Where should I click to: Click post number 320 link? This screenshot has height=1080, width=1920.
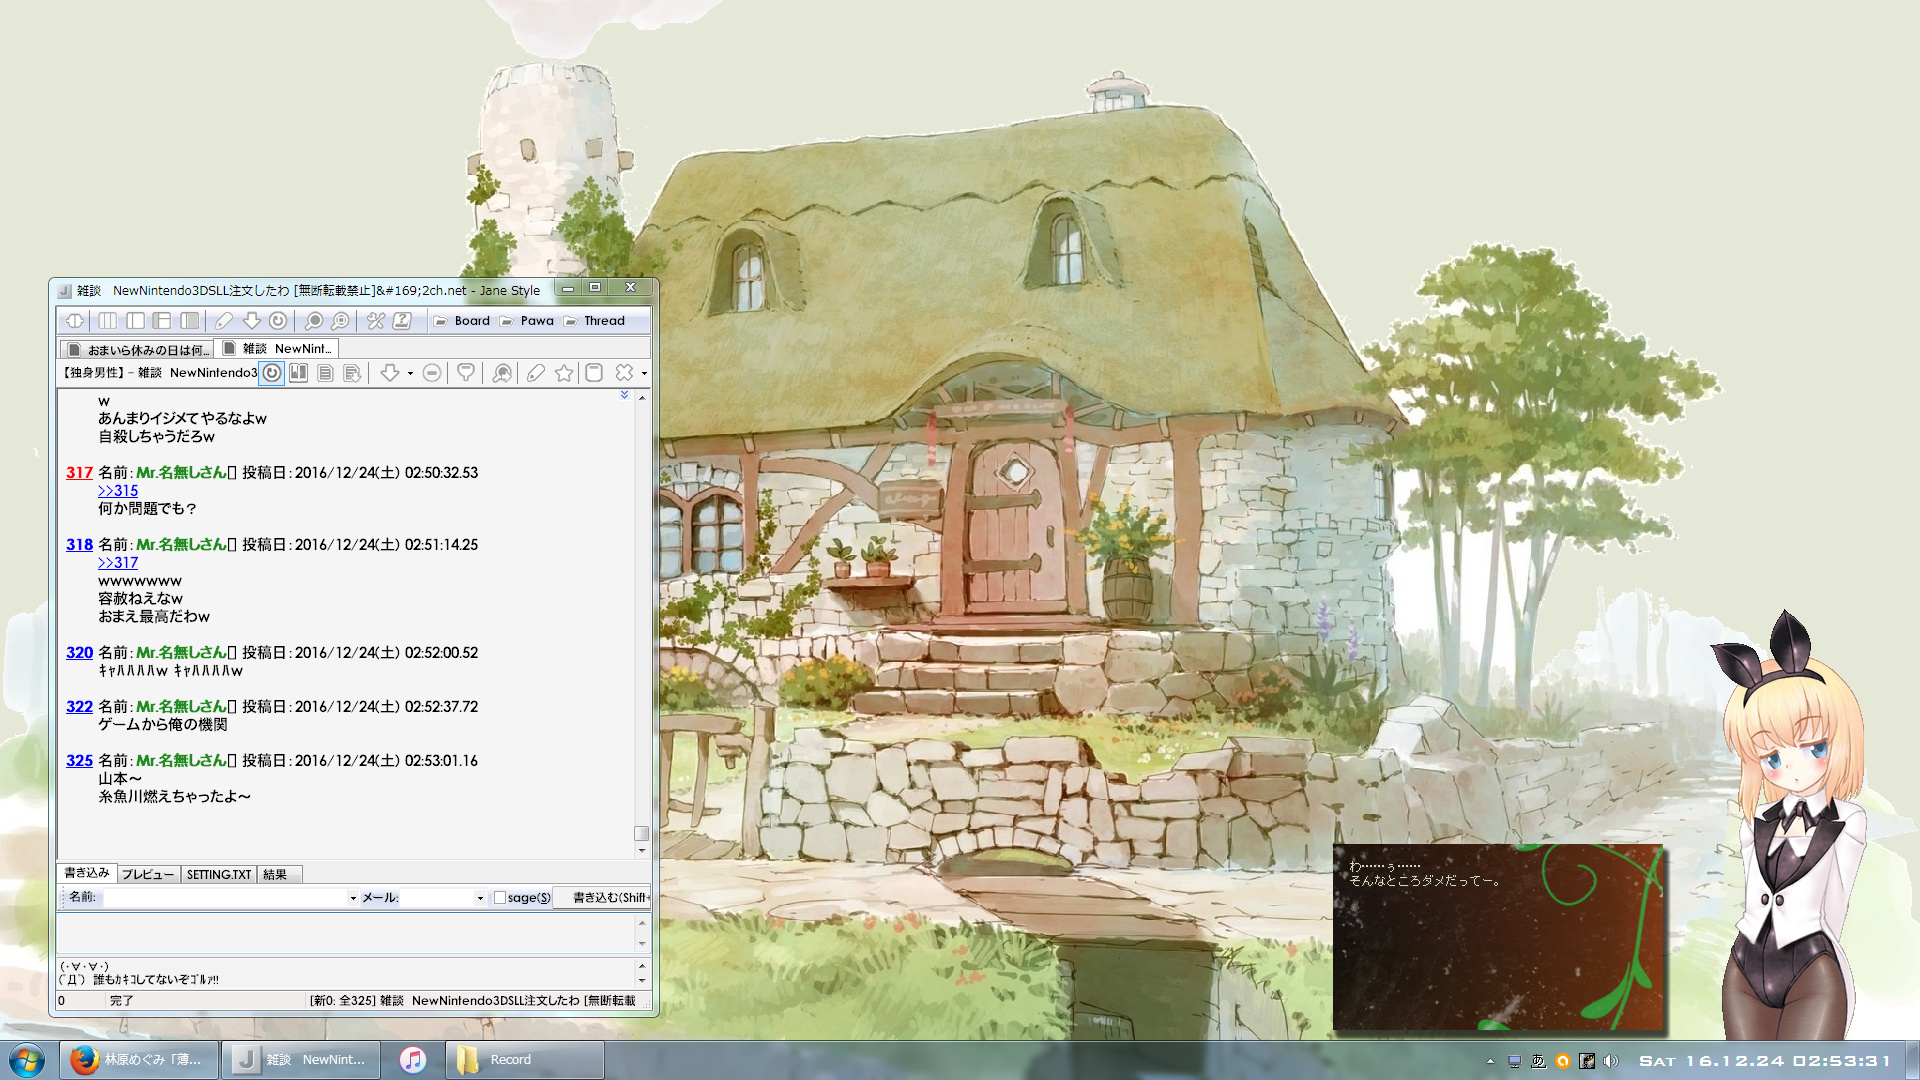79,653
